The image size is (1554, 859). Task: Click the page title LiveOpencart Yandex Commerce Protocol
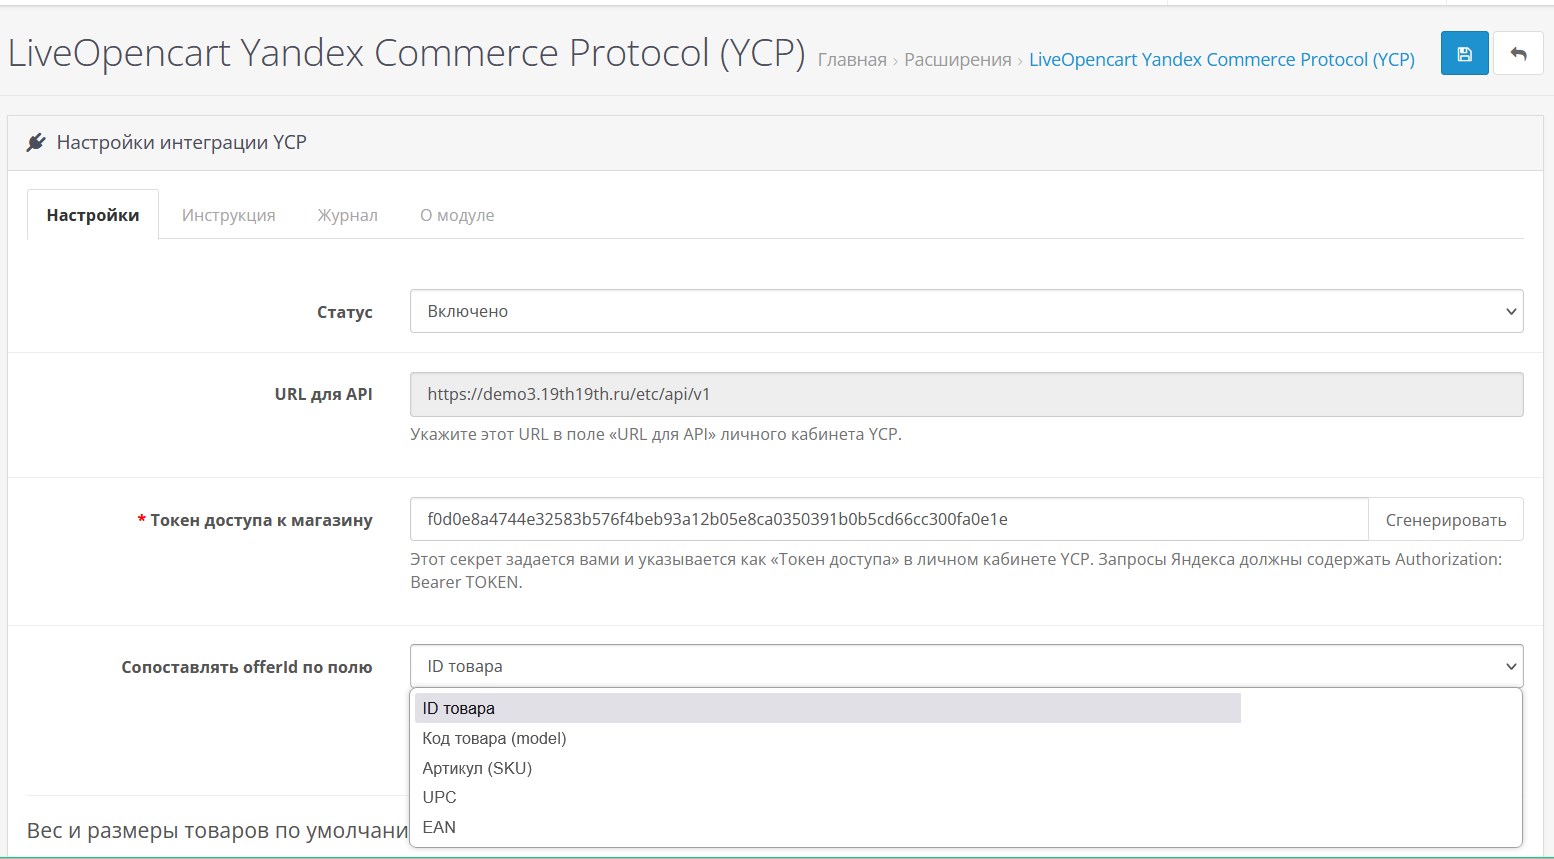click(406, 53)
